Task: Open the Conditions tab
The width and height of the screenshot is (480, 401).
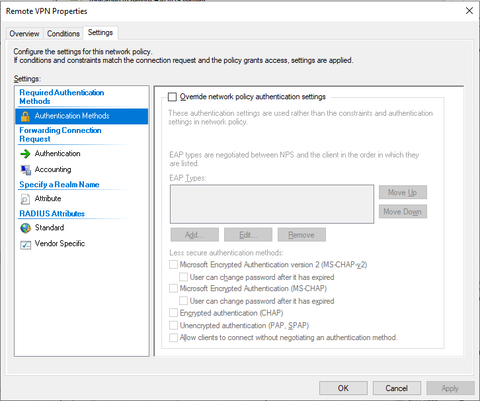Action: (x=63, y=34)
